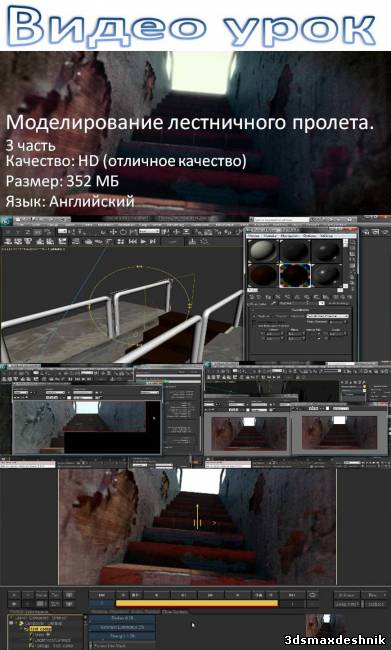Click the yellow timeline progress bar

click(x=197, y=603)
